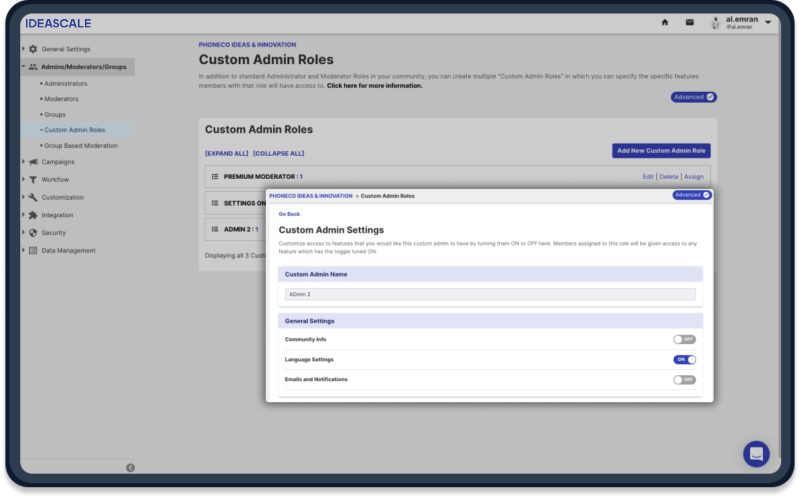Turn off Language Settings toggle
The height and width of the screenshot is (498, 800).
click(x=684, y=360)
